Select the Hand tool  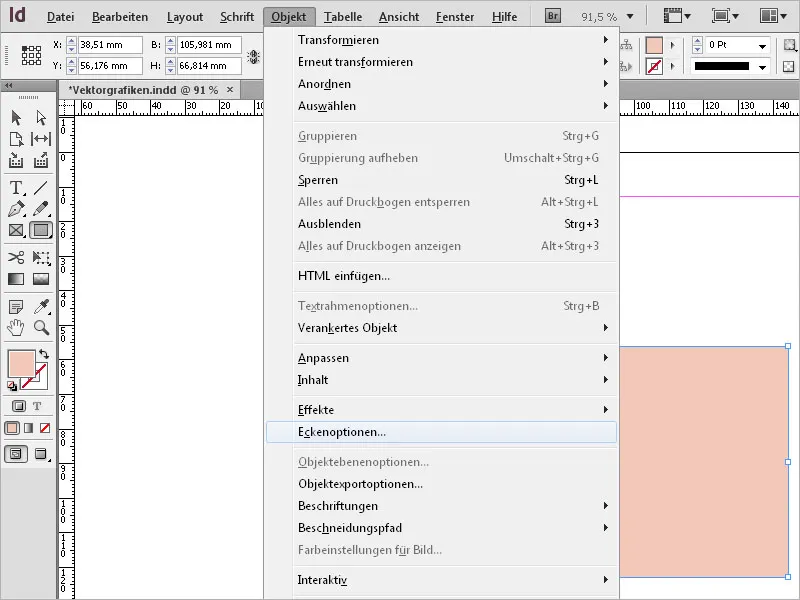[16, 328]
